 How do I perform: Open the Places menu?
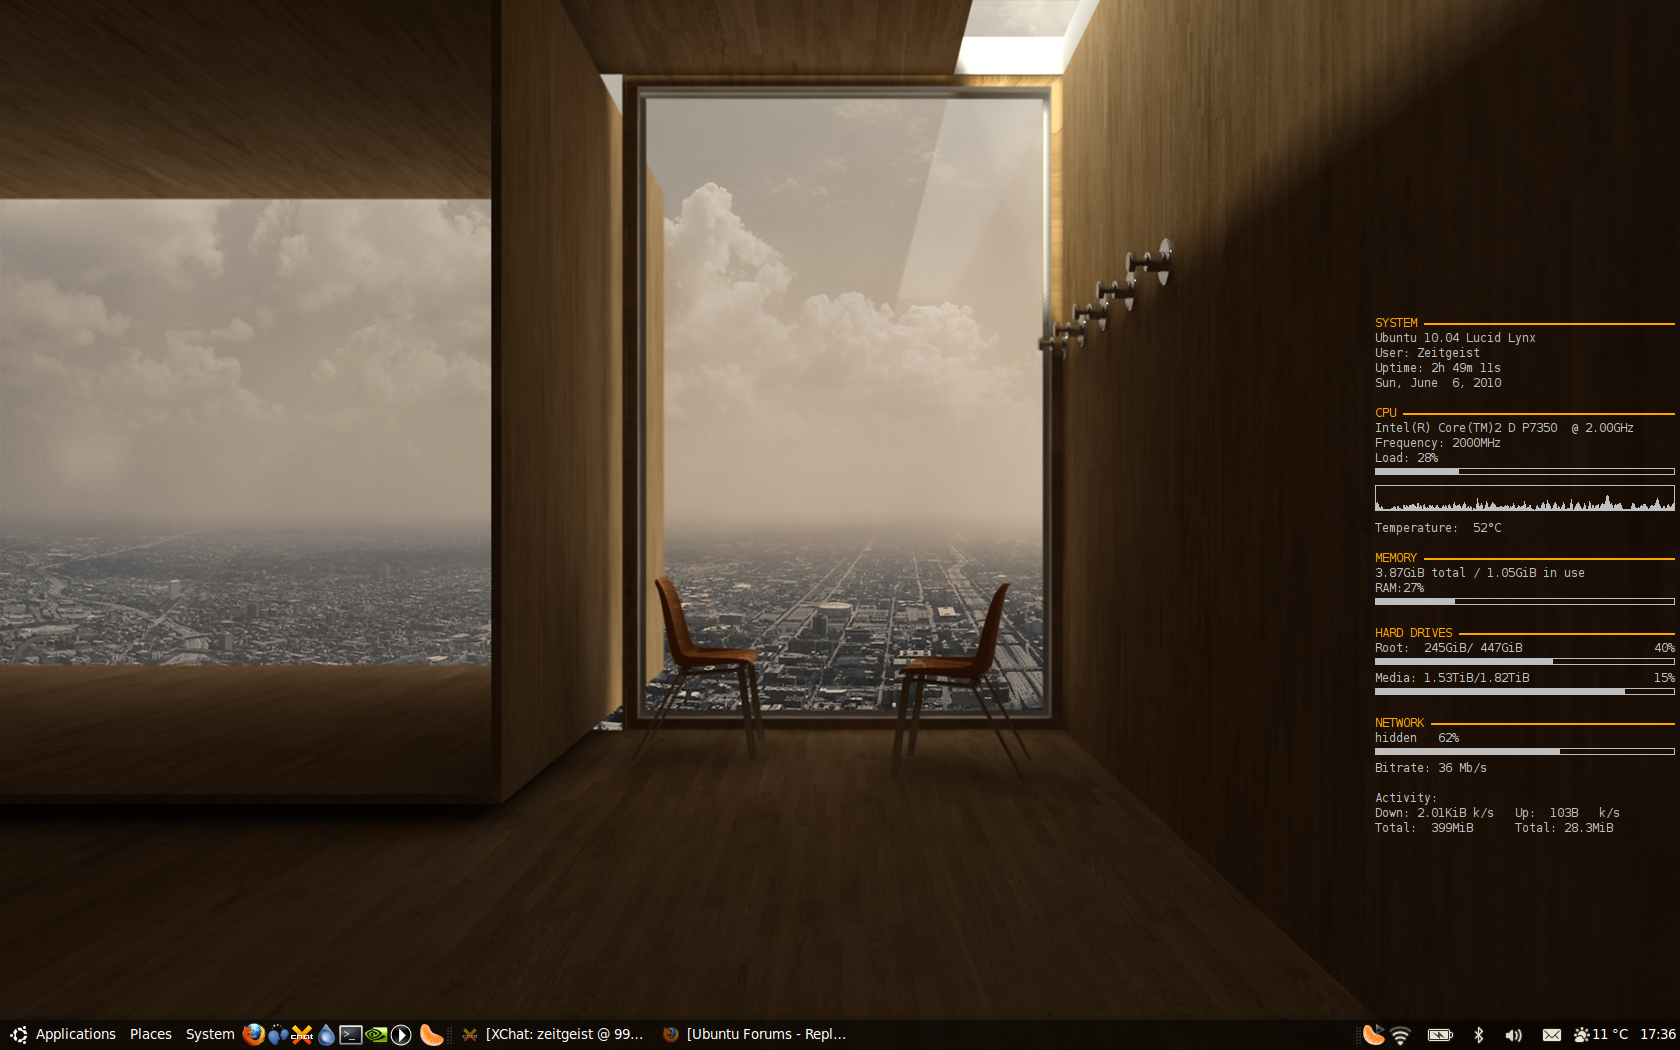coord(151,1034)
